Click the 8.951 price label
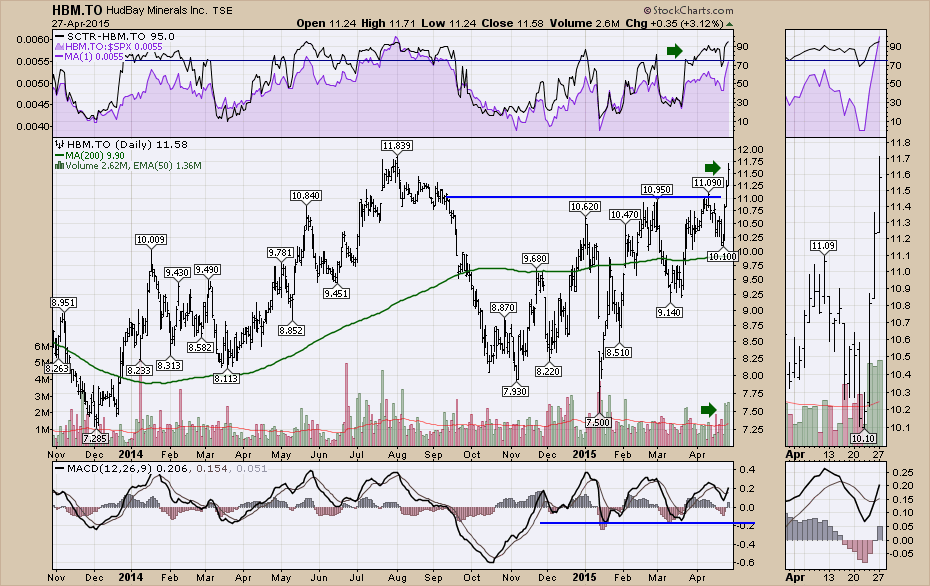The width and height of the screenshot is (930, 586). pos(63,302)
